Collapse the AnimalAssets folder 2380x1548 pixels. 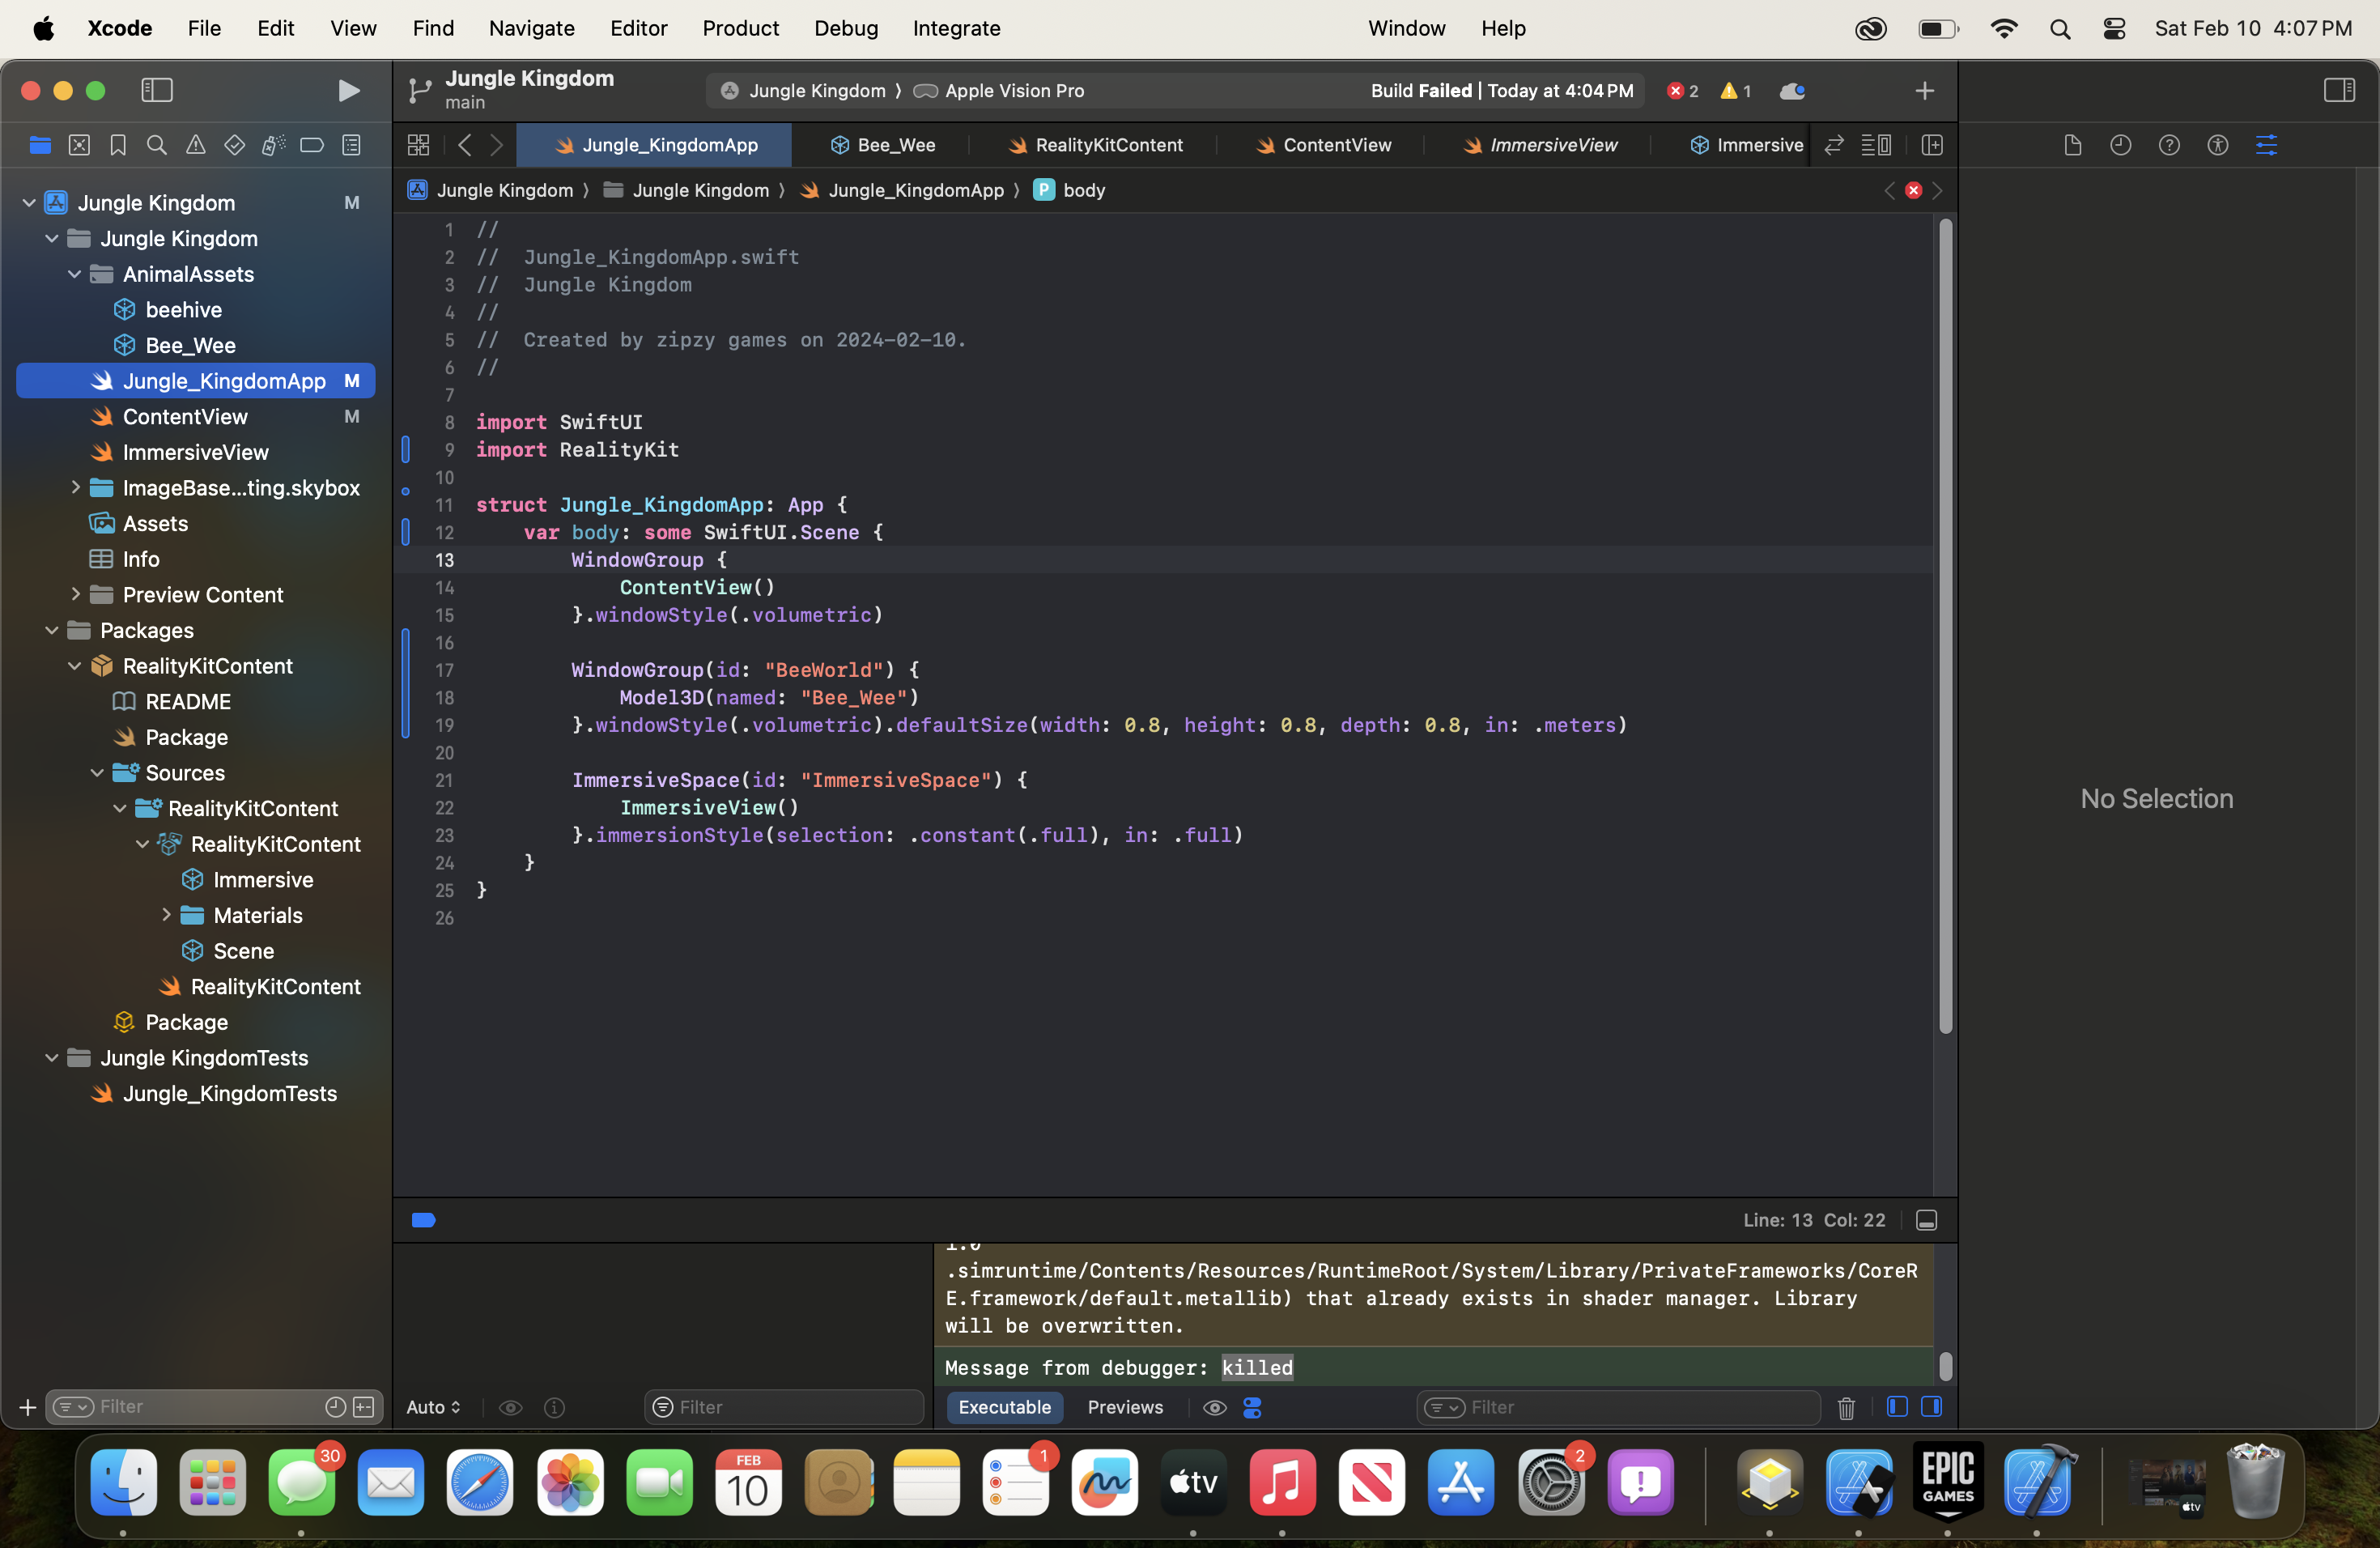[x=75, y=274]
